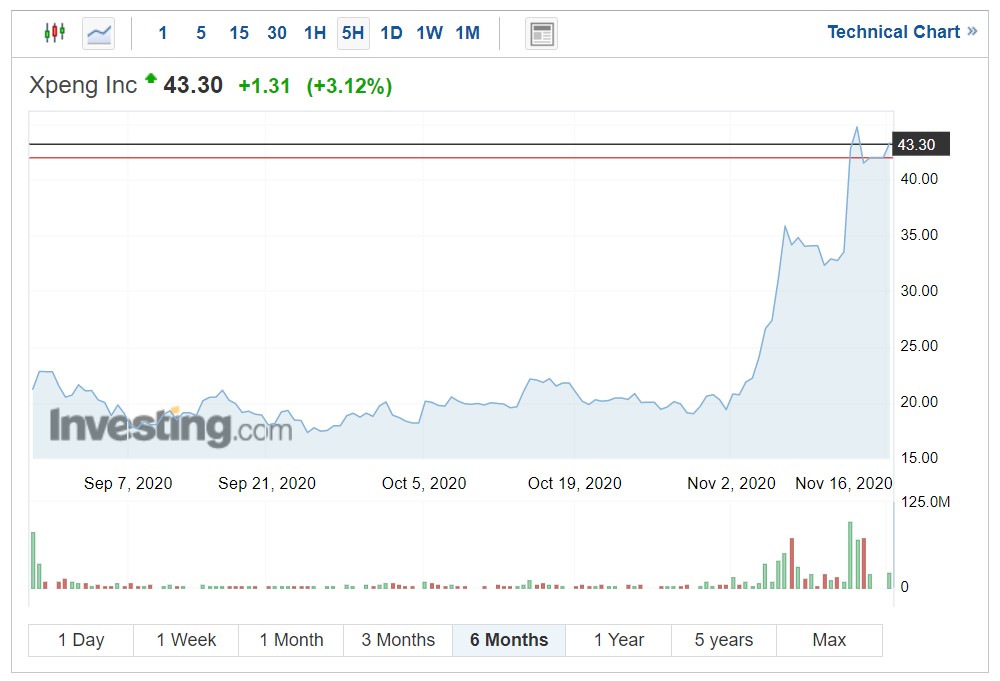
Task: Switch to the daily 1D interval
Action: (x=390, y=32)
